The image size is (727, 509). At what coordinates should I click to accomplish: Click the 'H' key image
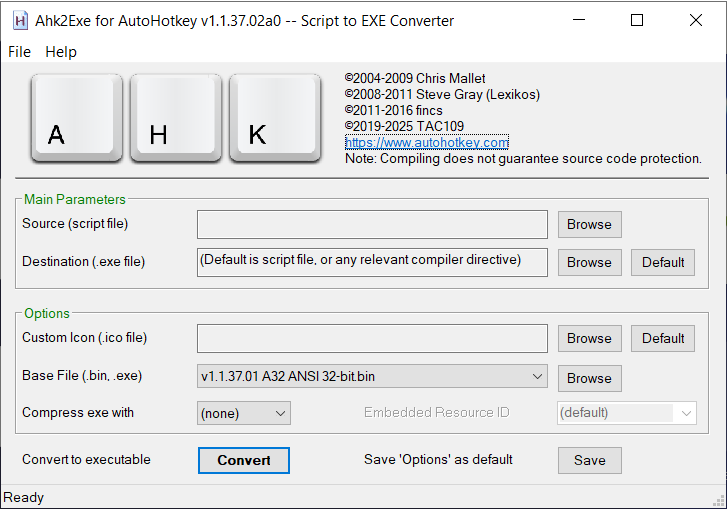[176, 118]
